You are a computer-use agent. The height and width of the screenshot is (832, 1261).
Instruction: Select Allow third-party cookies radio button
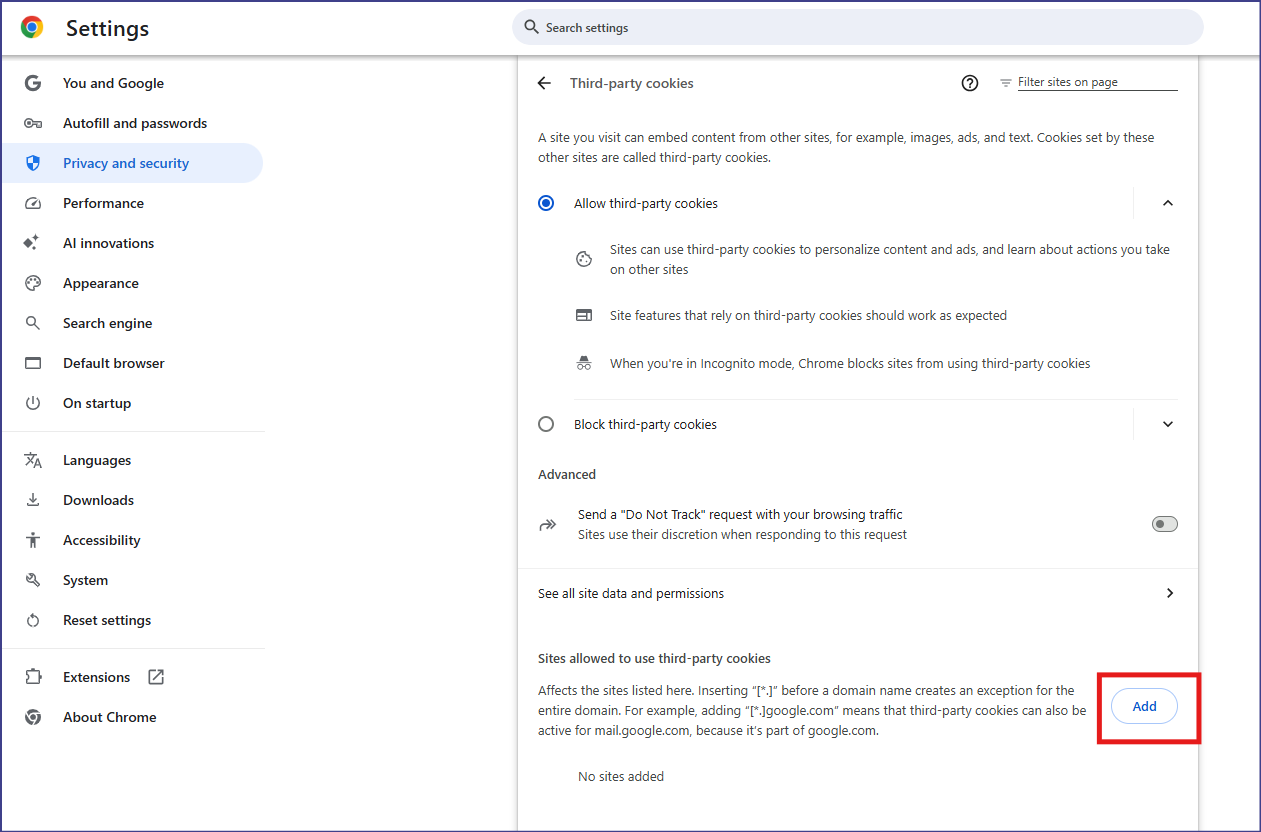[546, 203]
